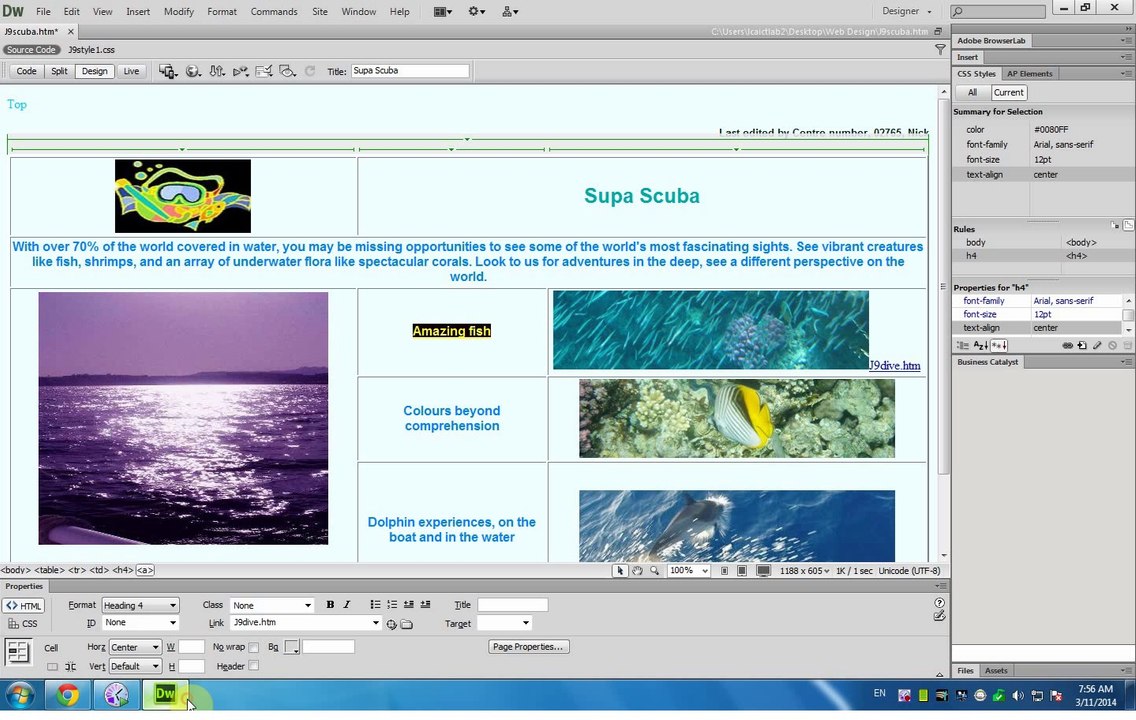Open the Designer workspace dropdown
The image size is (1136, 720).
pos(906,11)
